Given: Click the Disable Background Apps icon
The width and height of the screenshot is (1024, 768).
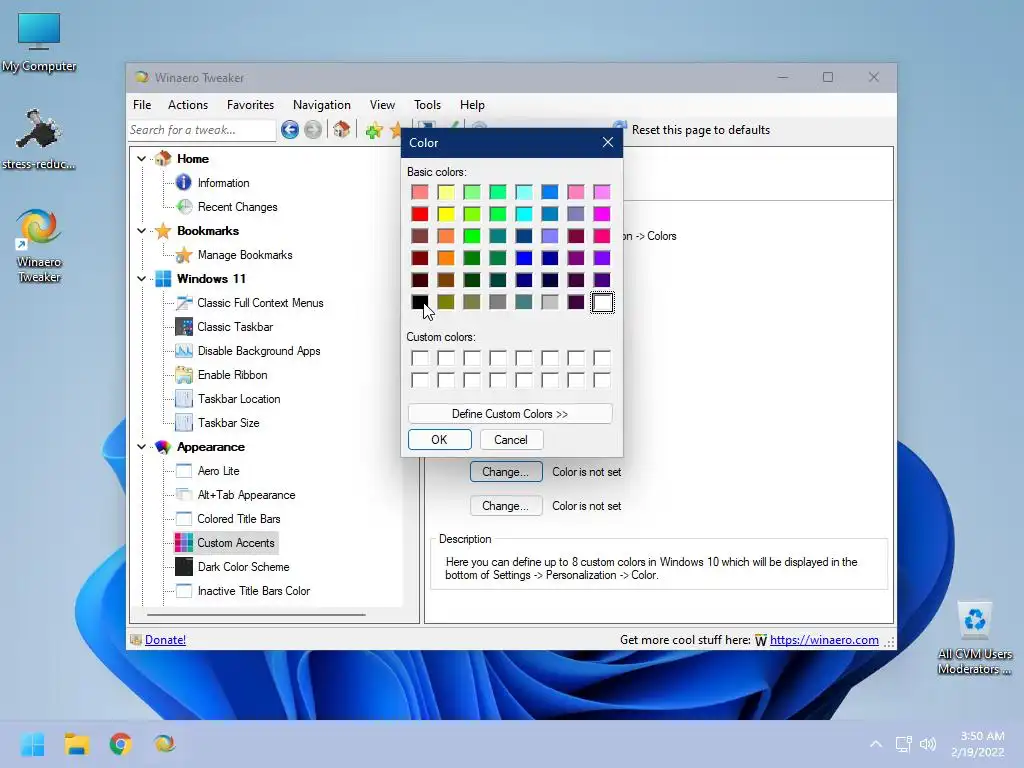Looking at the screenshot, I should coord(184,351).
